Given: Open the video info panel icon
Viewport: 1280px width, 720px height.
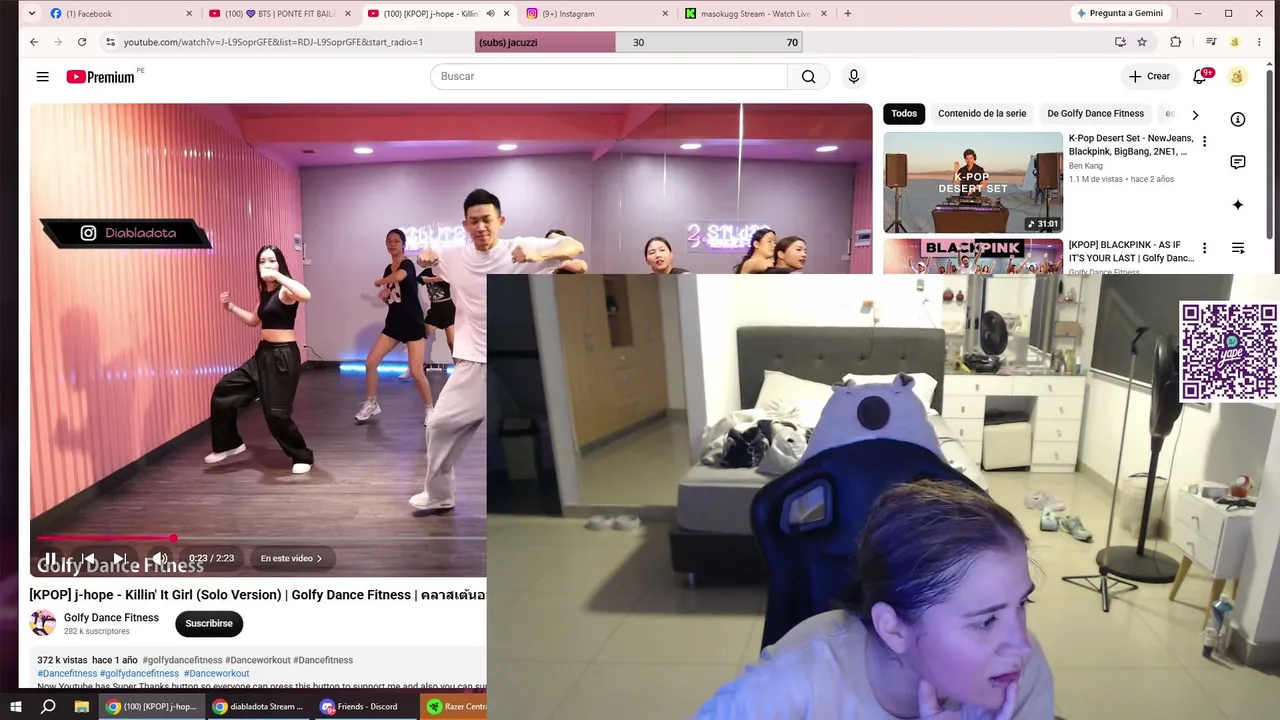Looking at the screenshot, I should coord(1238,119).
